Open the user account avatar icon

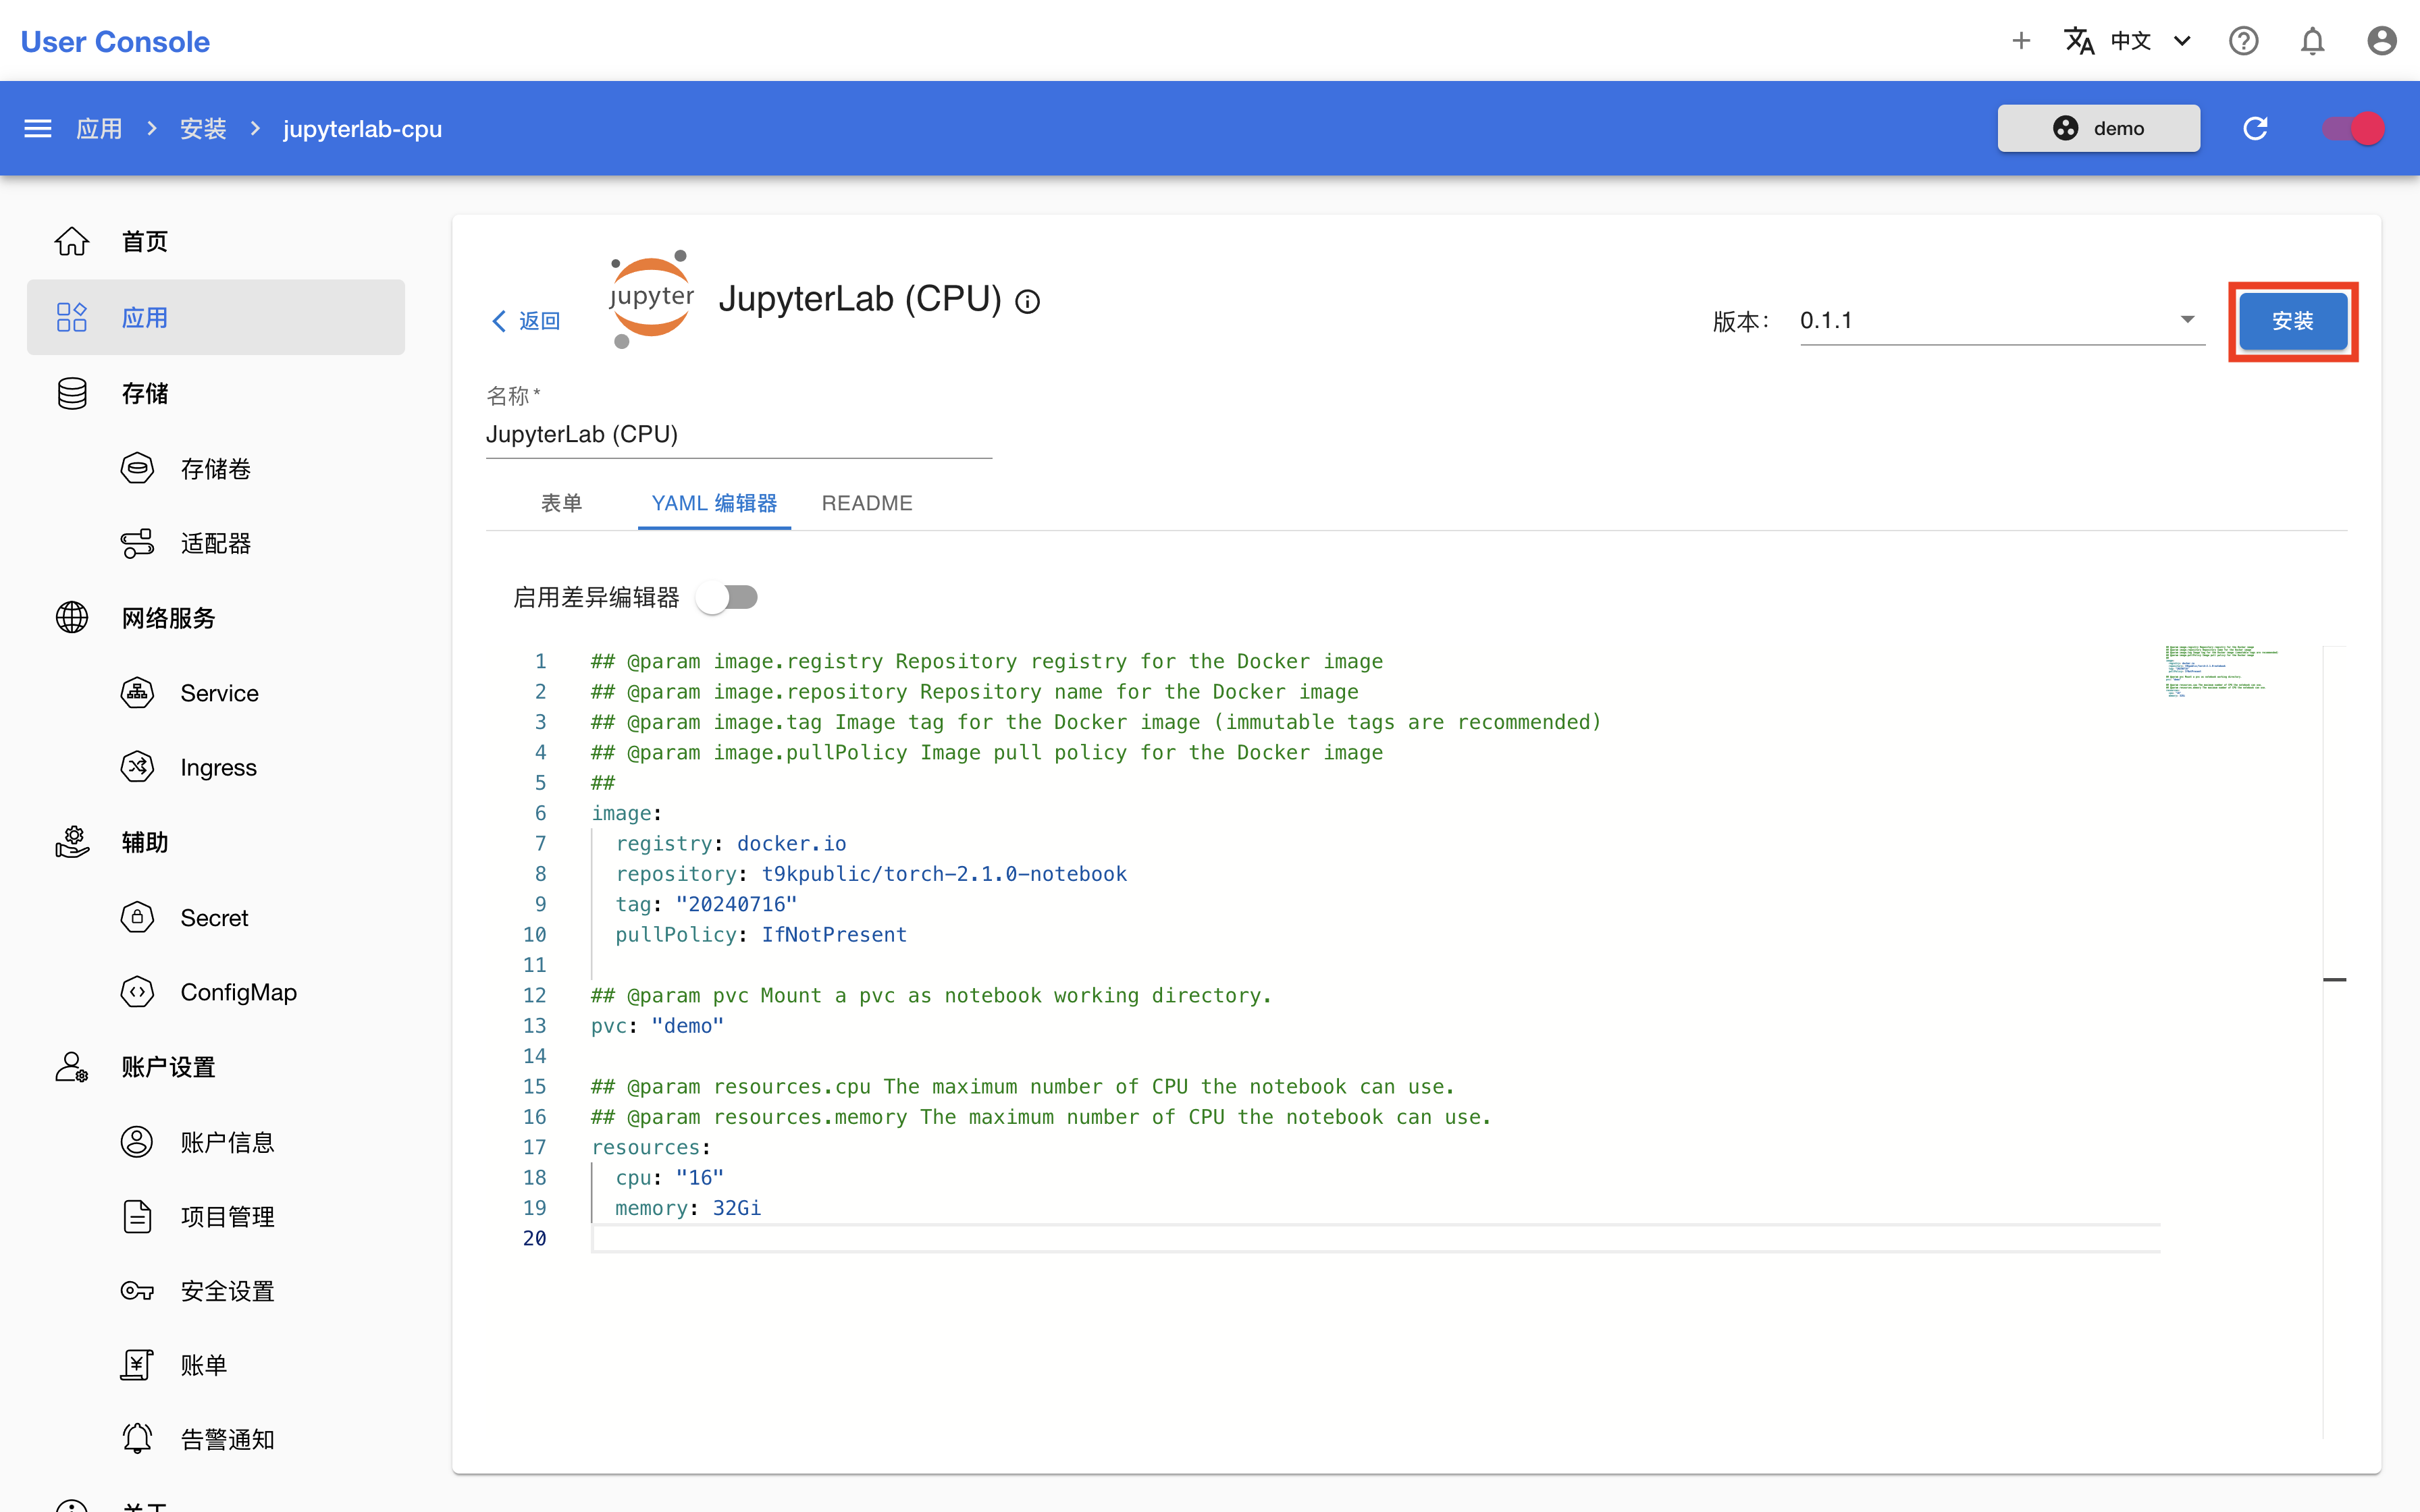tap(2382, 41)
